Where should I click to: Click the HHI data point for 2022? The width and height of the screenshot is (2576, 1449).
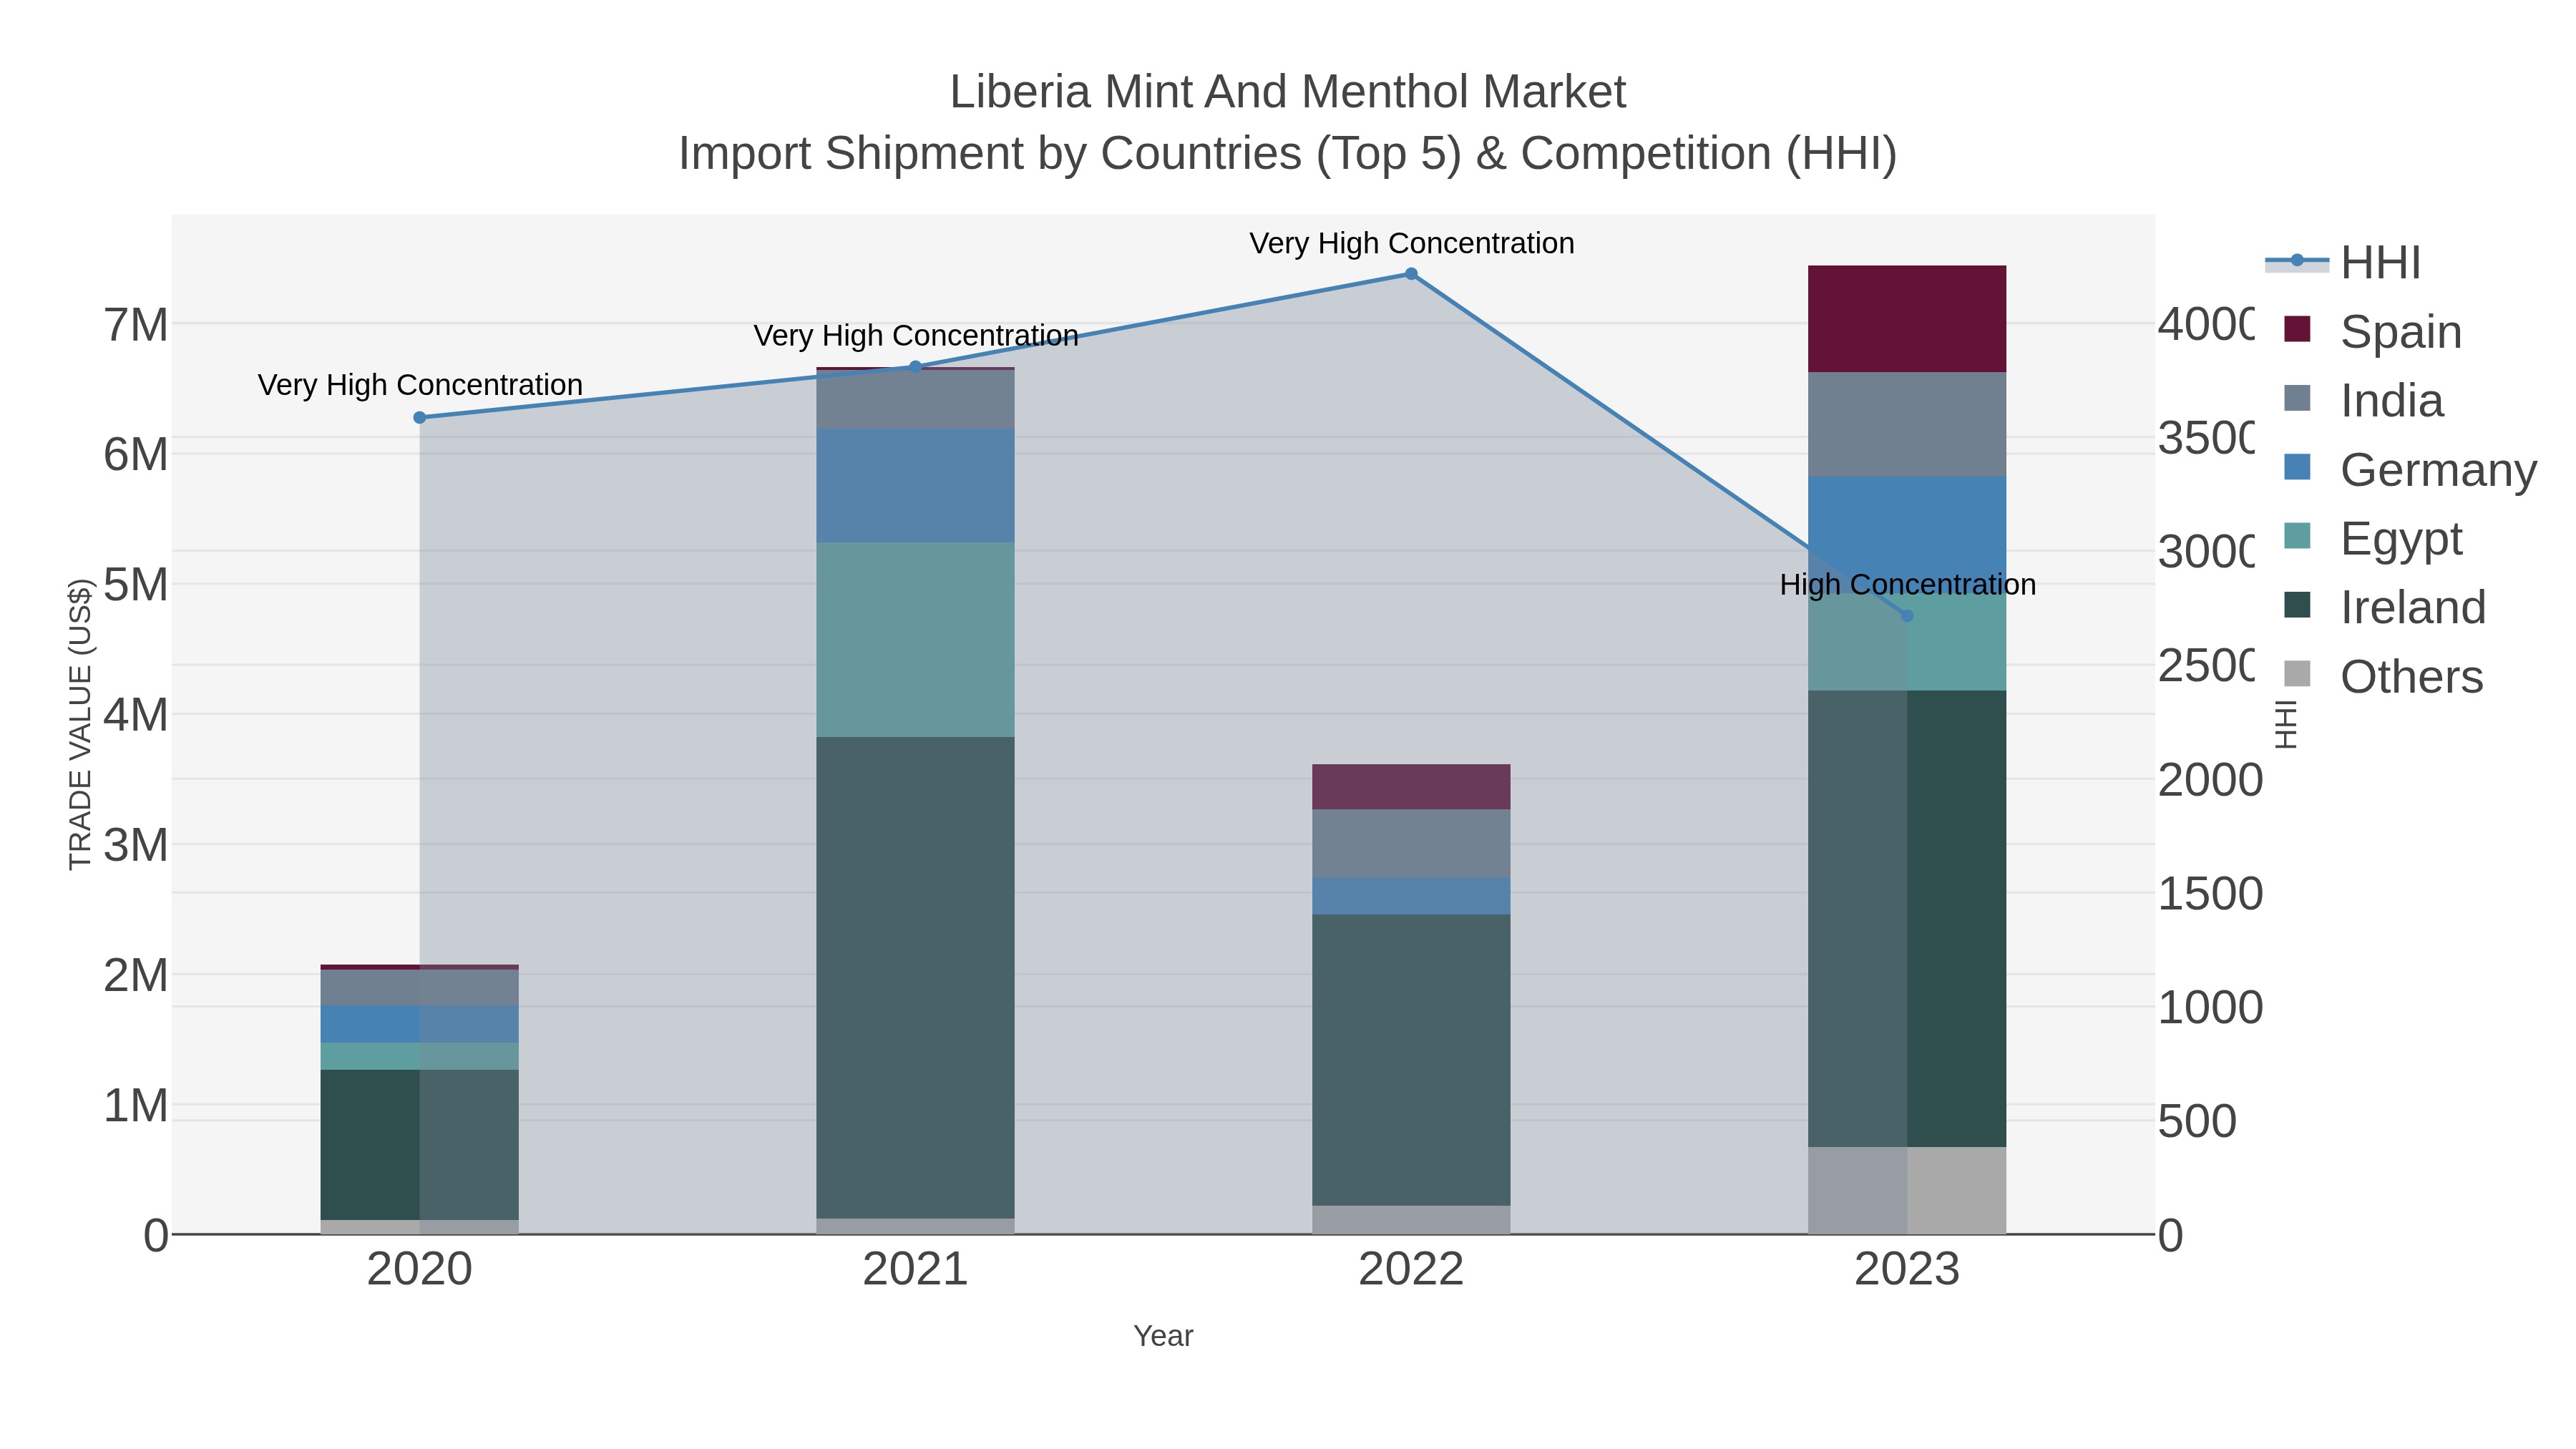1411,274
